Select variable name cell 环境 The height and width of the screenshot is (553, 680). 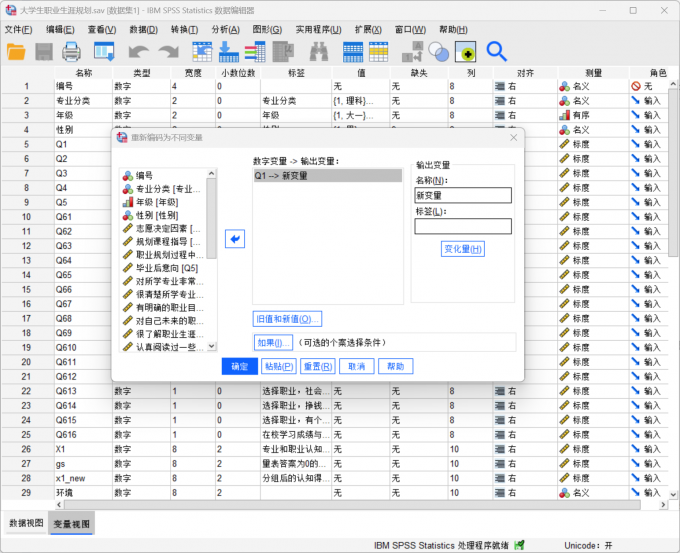click(83, 493)
